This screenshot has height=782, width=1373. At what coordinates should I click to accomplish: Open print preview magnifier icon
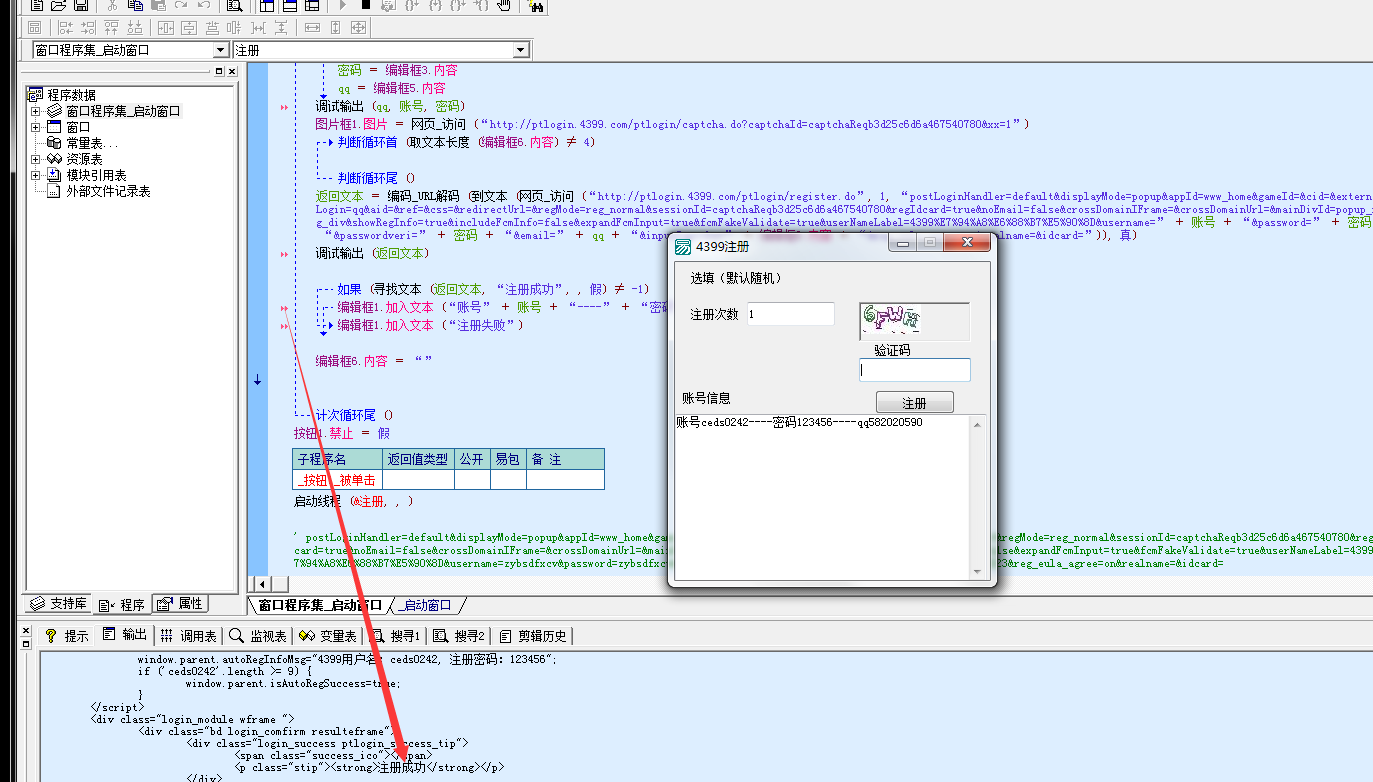click(x=234, y=5)
